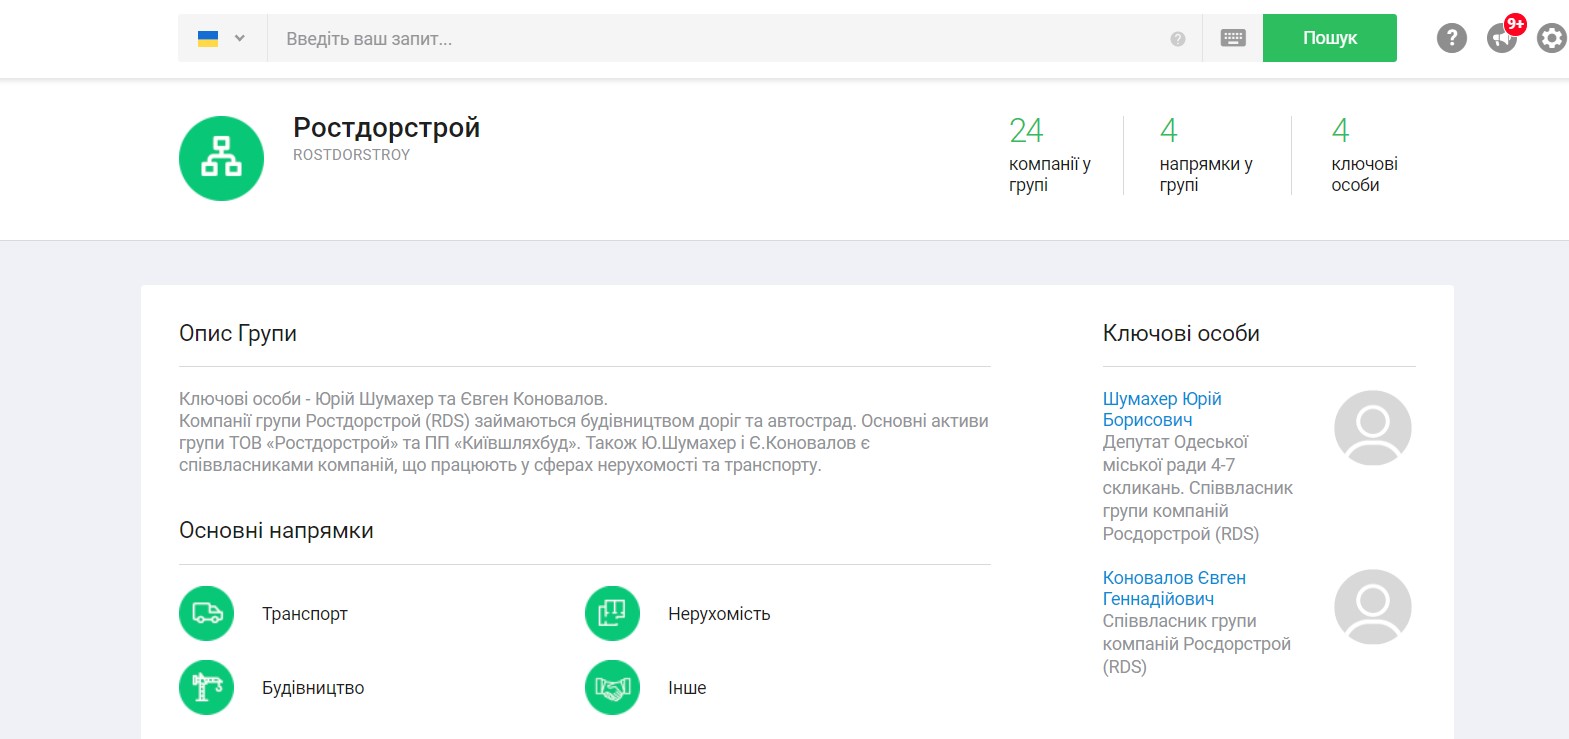
Task: Select the 24 компанії у групі counter
Action: coord(1049,155)
